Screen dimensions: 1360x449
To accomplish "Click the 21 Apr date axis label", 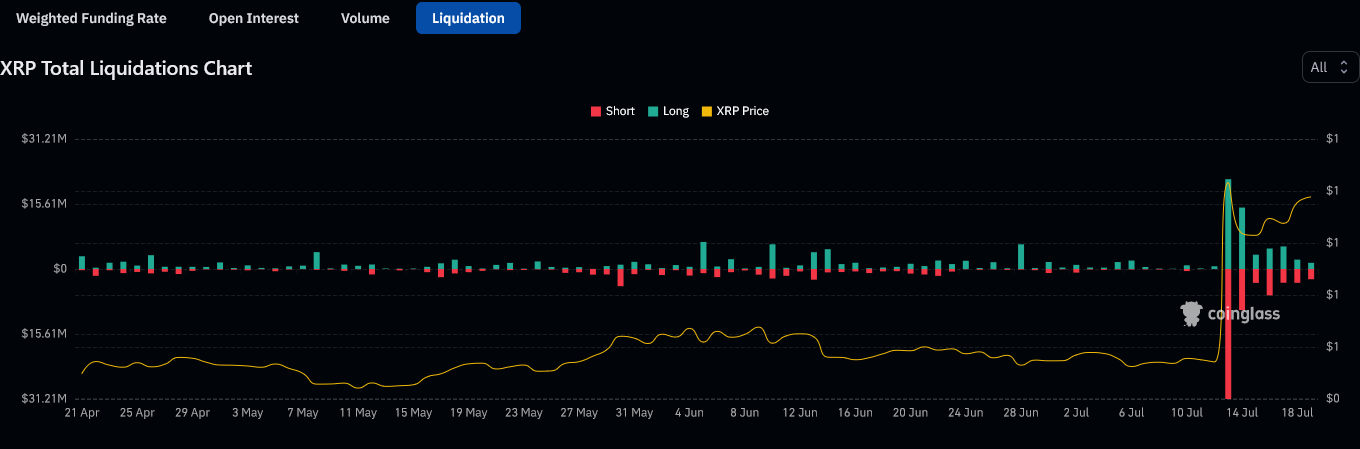I will (82, 413).
